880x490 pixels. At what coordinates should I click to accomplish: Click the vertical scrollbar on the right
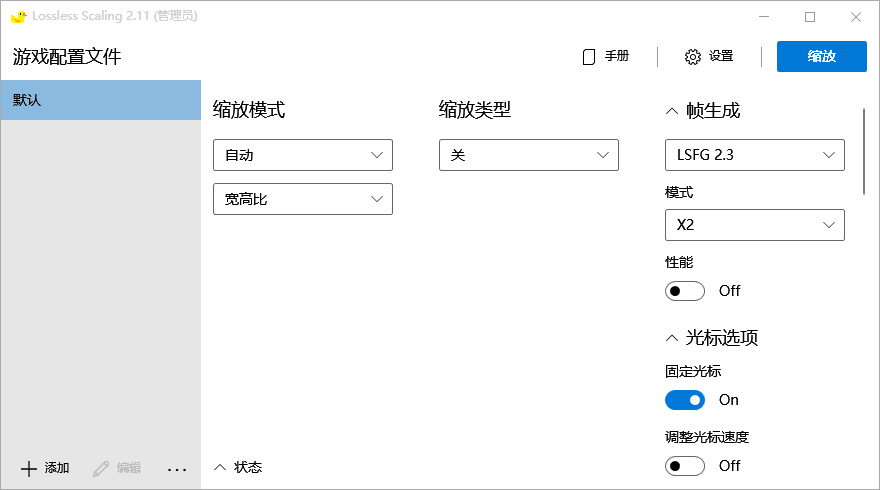[864, 152]
